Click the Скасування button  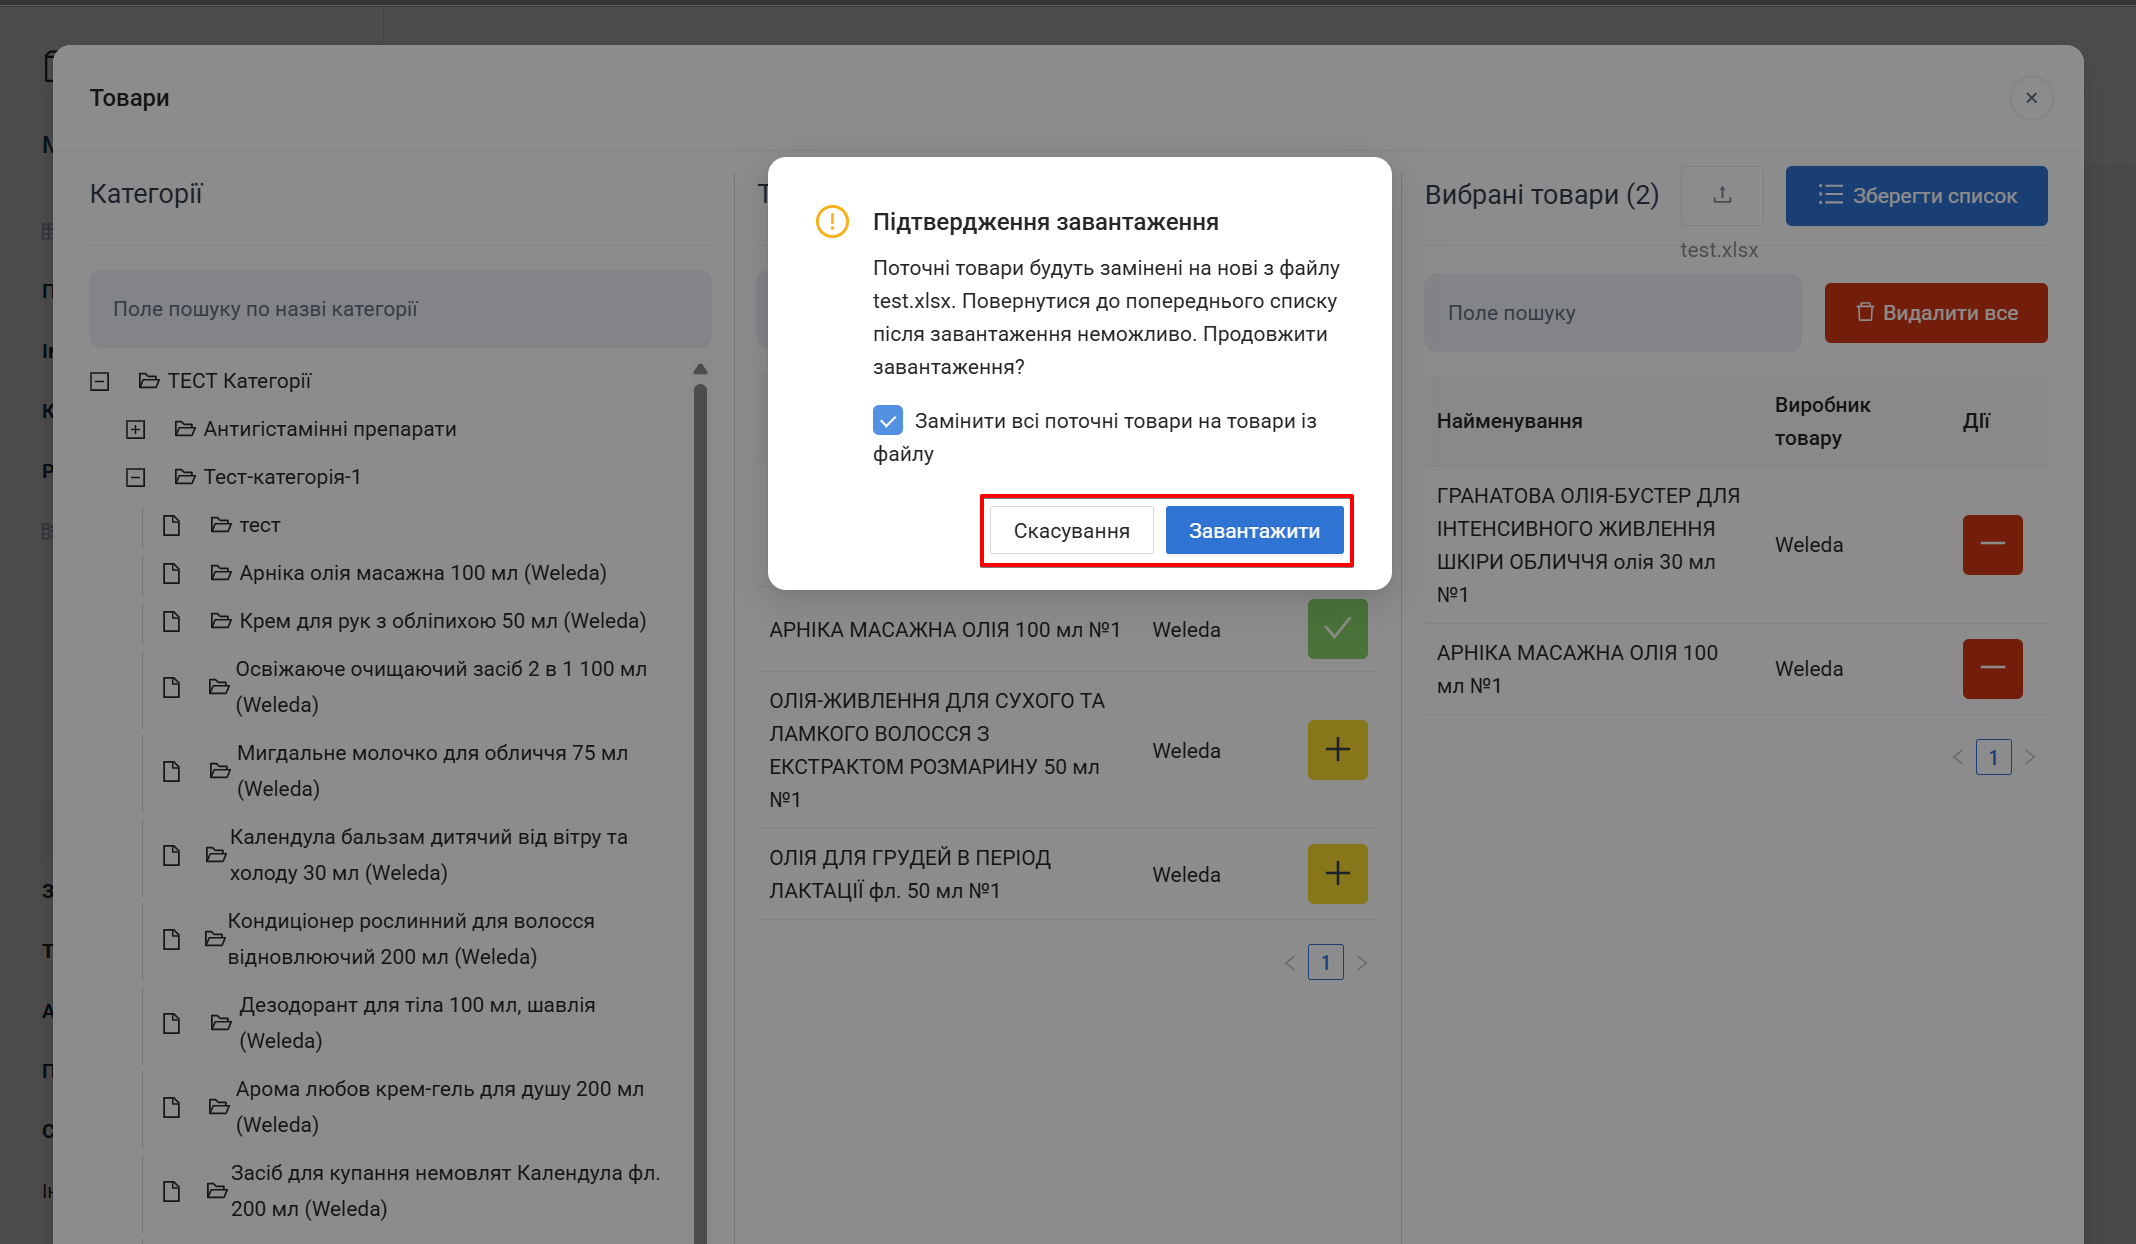tap(1070, 530)
